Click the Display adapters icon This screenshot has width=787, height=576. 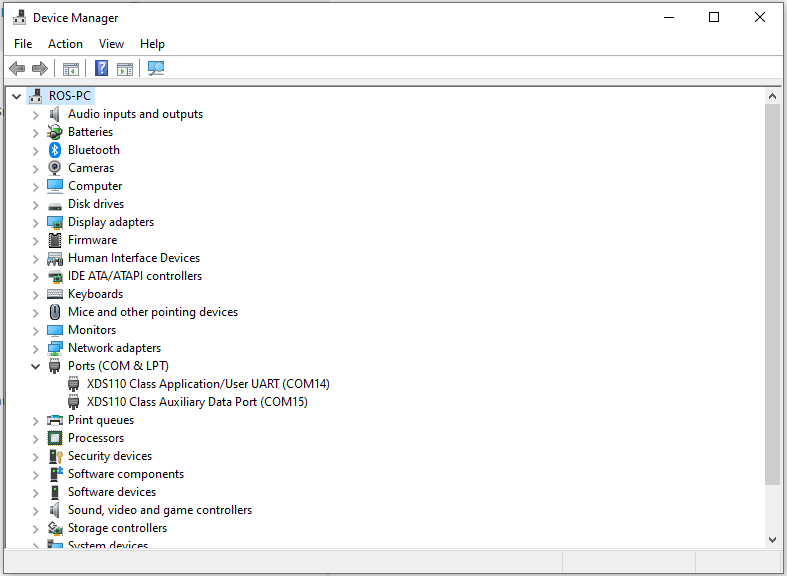click(55, 222)
